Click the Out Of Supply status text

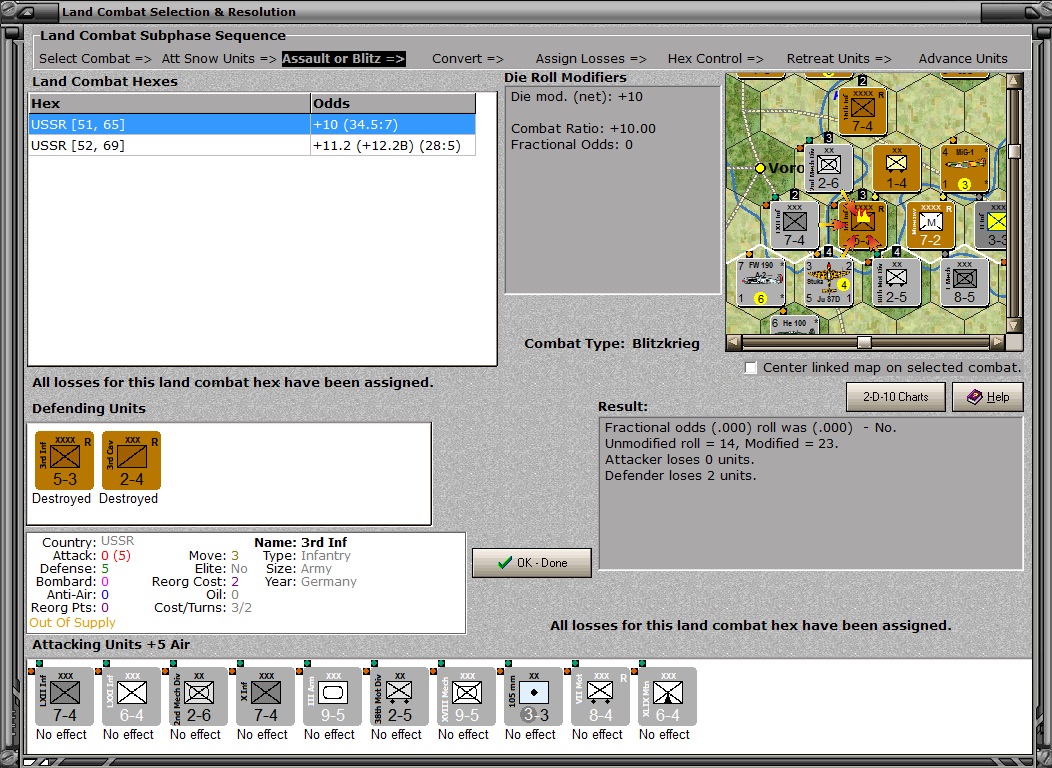[72, 622]
